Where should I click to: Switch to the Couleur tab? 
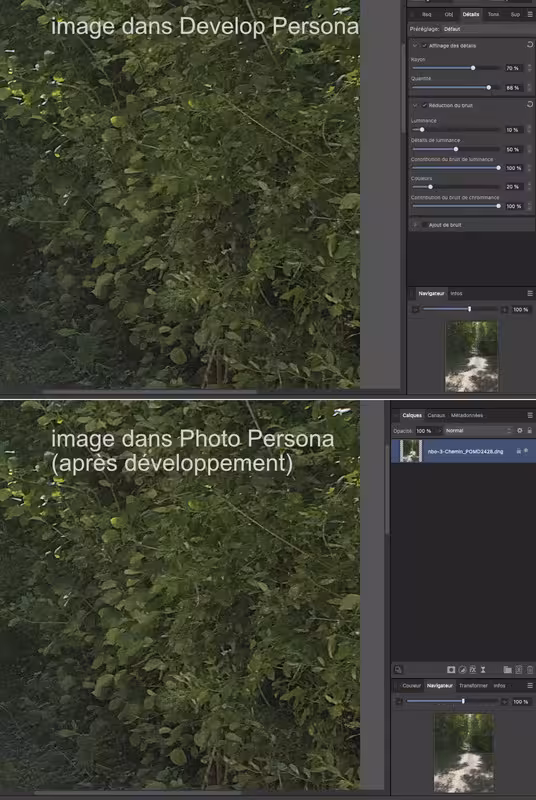click(411, 685)
